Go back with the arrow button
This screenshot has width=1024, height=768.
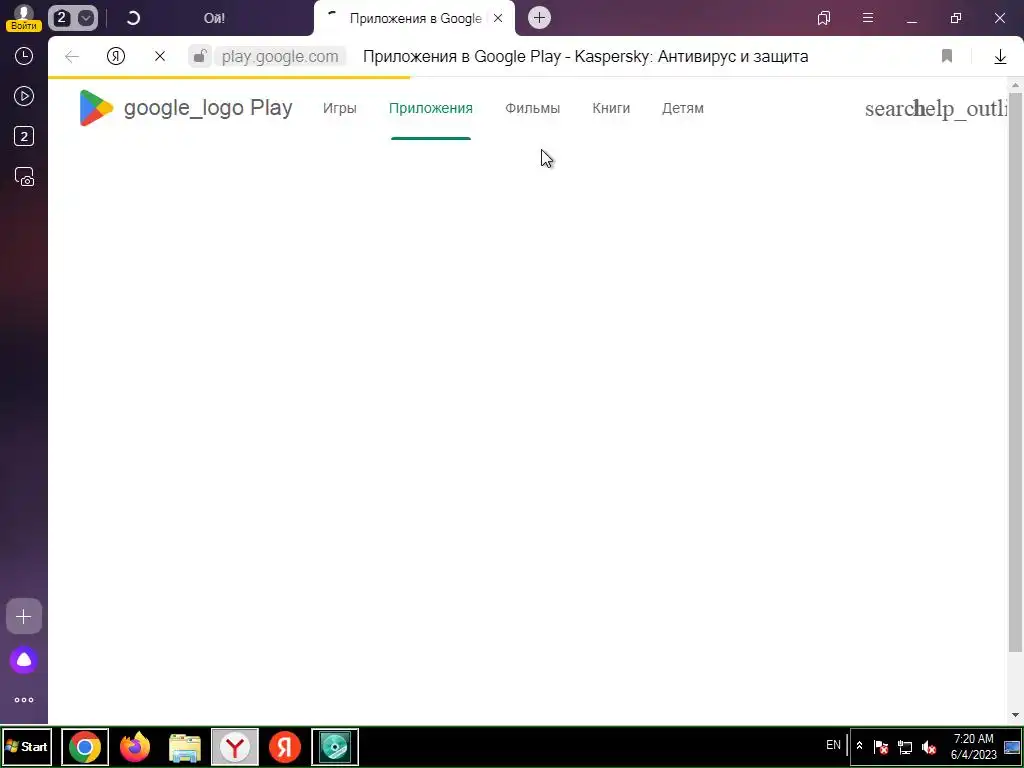pos(72,57)
